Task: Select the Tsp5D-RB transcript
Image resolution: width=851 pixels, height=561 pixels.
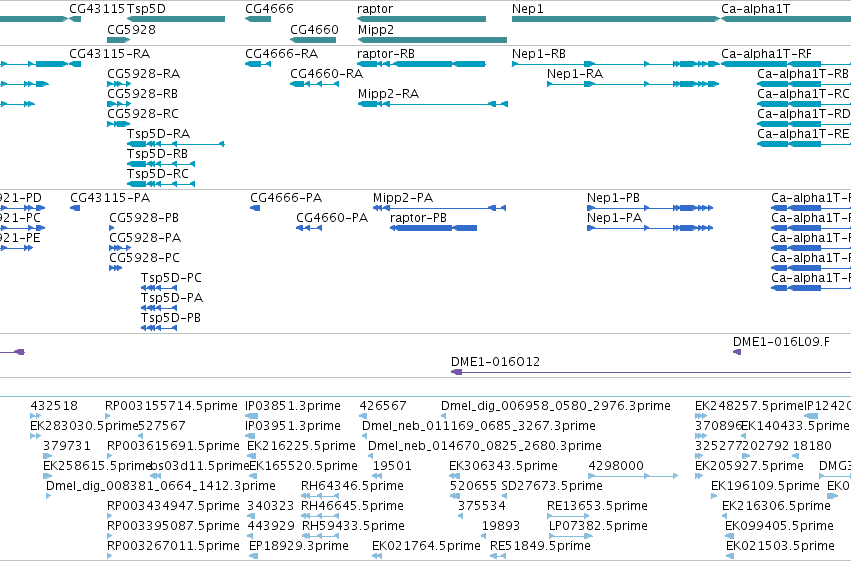Action: [157, 154]
